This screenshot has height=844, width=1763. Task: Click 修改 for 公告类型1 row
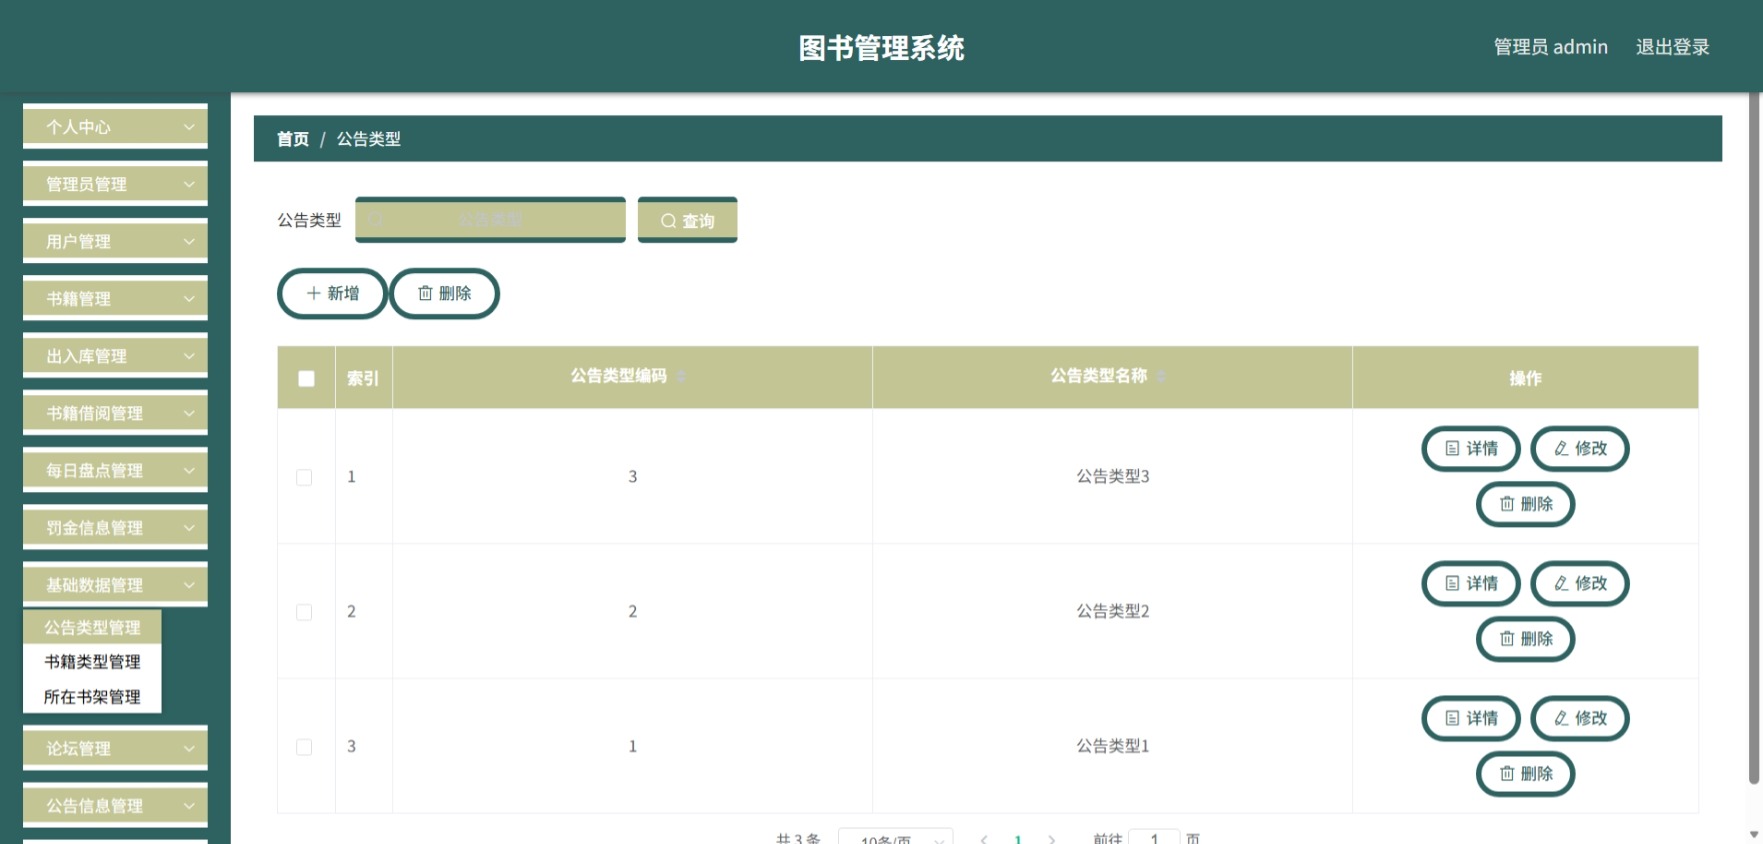[x=1580, y=718]
